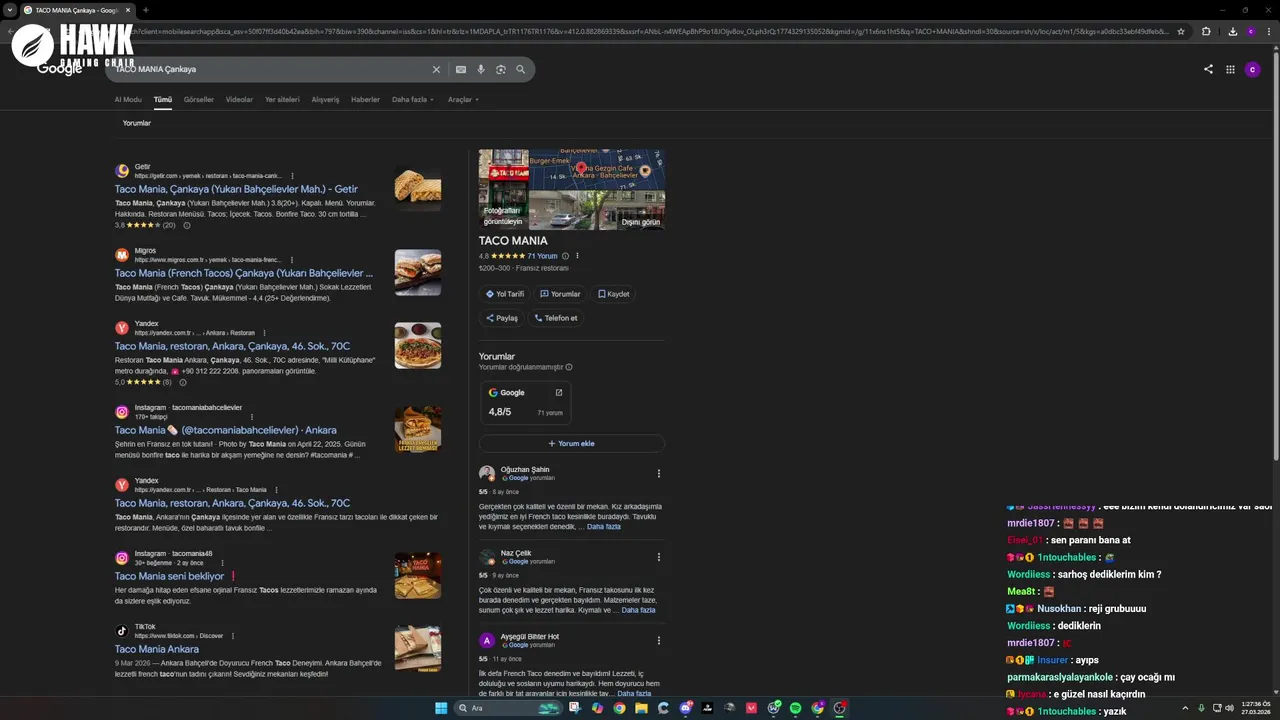
Task: Open Chrome extensions puzzle icon
Action: pos(1206,31)
